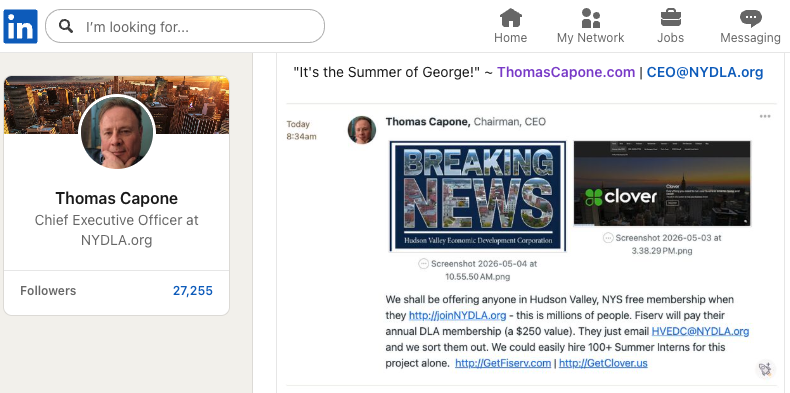The width and height of the screenshot is (790, 393).
Task: Open My Network in top navigation
Action: pos(590,26)
